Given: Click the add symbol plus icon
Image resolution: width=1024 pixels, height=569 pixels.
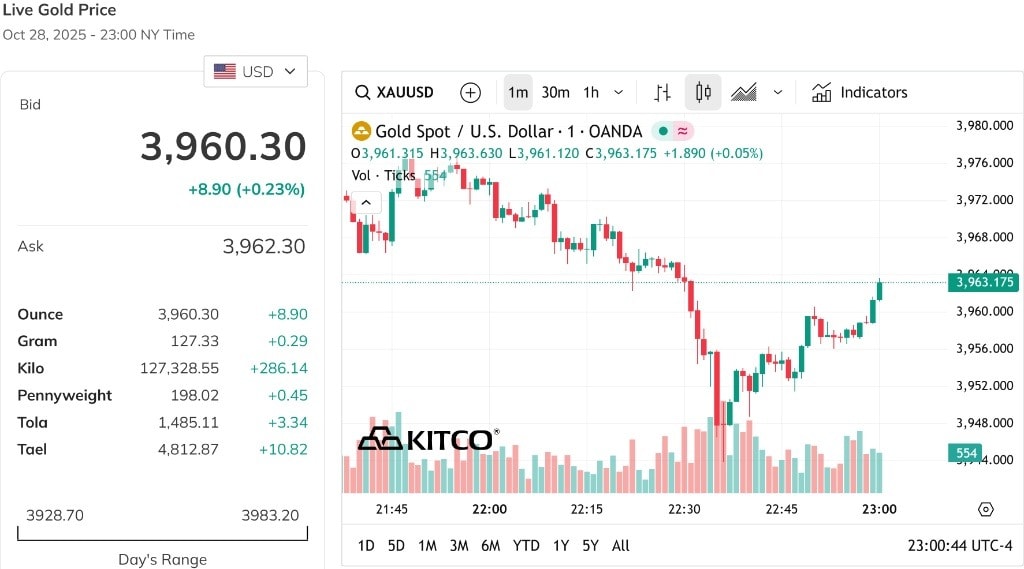Looking at the screenshot, I should [x=470, y=93].
